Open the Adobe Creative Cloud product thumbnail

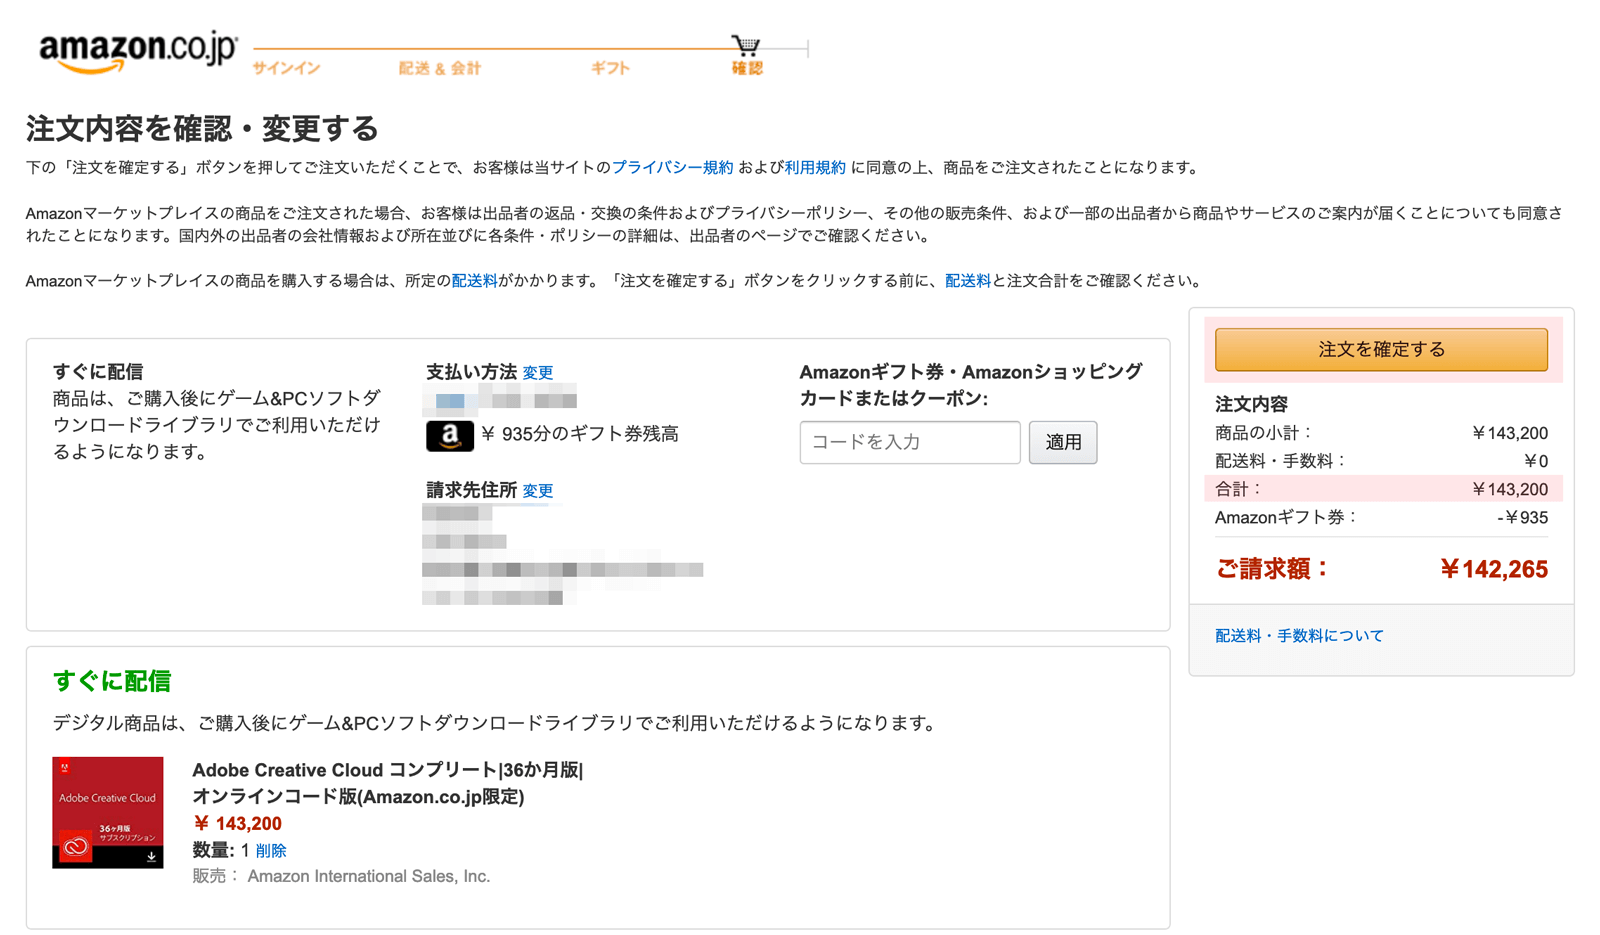coord(108,812)
